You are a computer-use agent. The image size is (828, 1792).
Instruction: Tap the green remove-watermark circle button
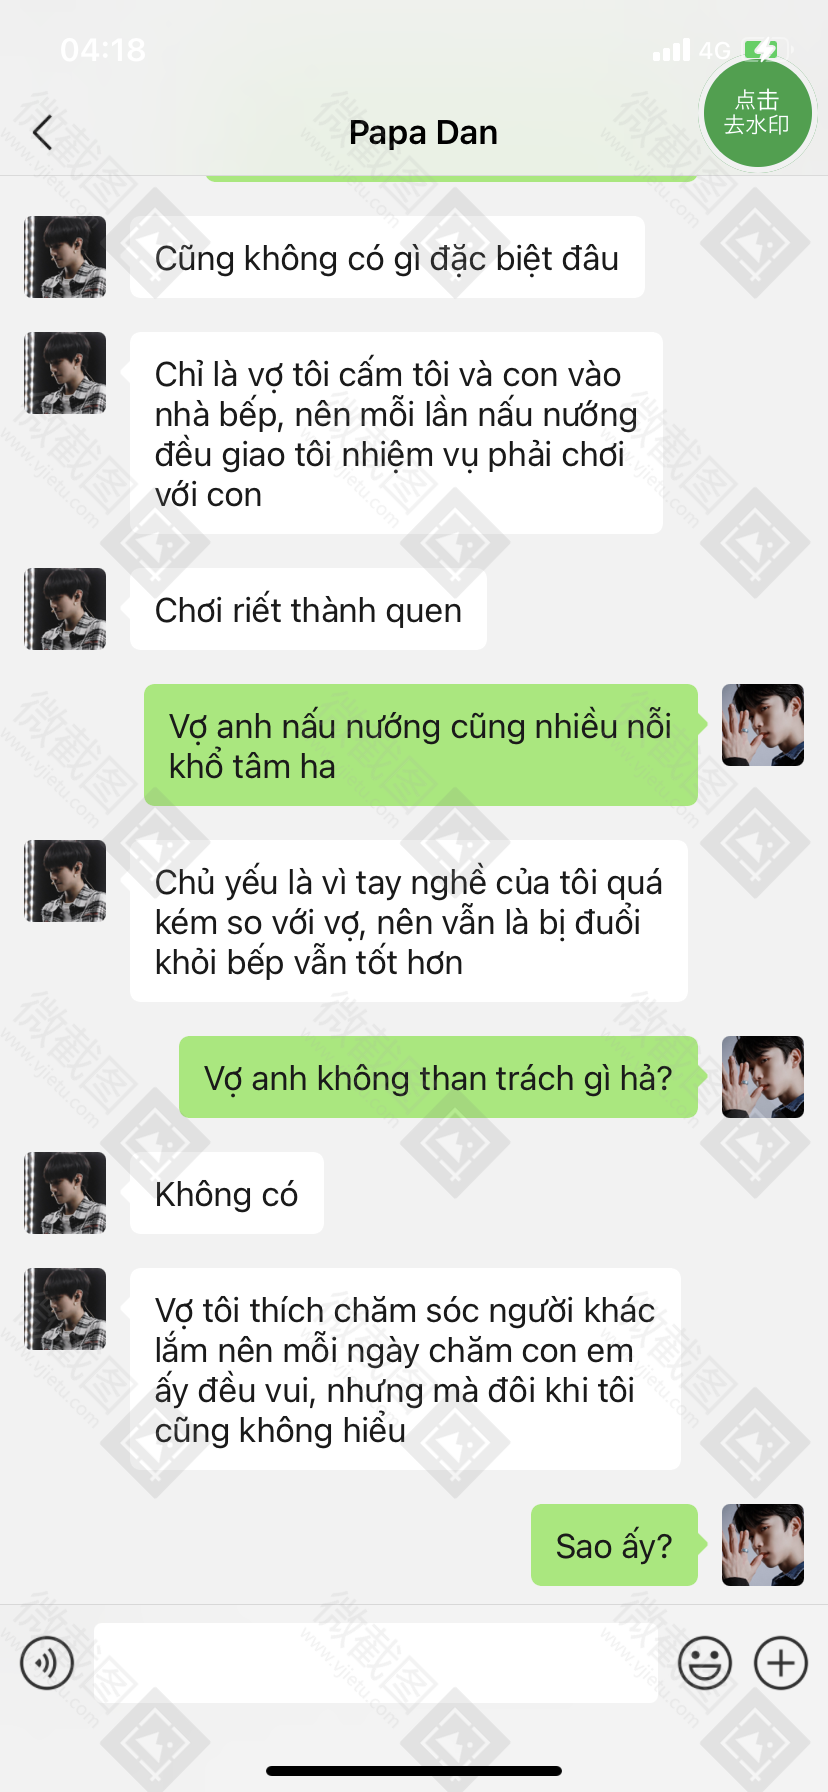pyautogui.click(x=757, y=112)
